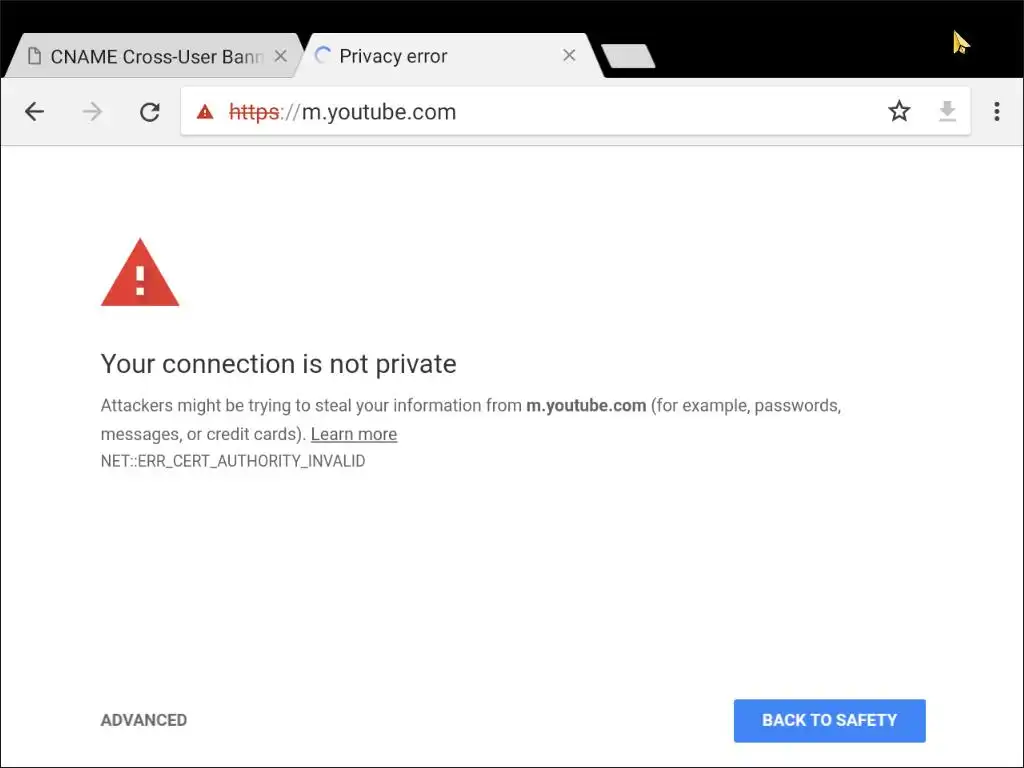Screen dimensions: 1024x768
Task: Click the loading spinner on the Privacy error tab
Action: pos(322,56)
